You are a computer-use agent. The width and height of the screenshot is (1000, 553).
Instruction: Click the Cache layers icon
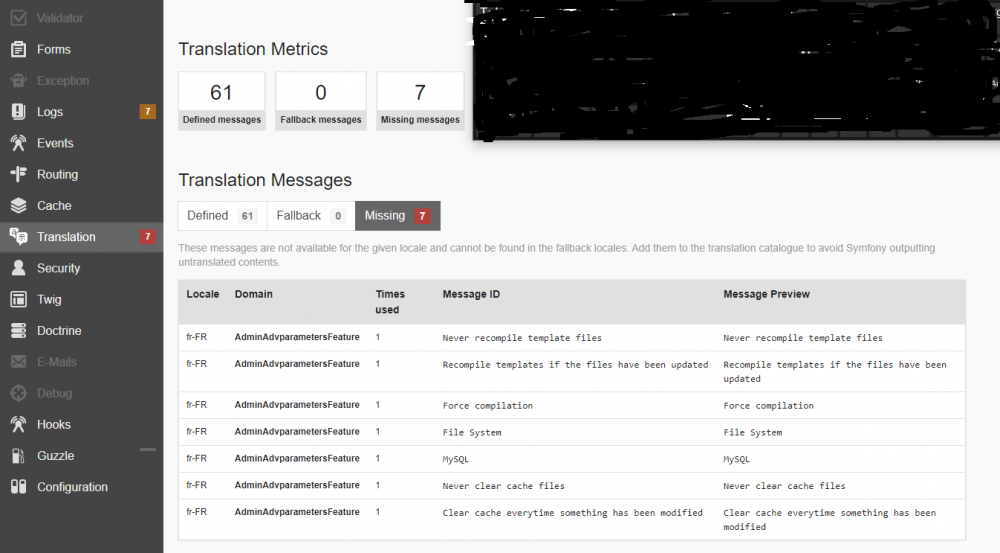tap(18, 205)
